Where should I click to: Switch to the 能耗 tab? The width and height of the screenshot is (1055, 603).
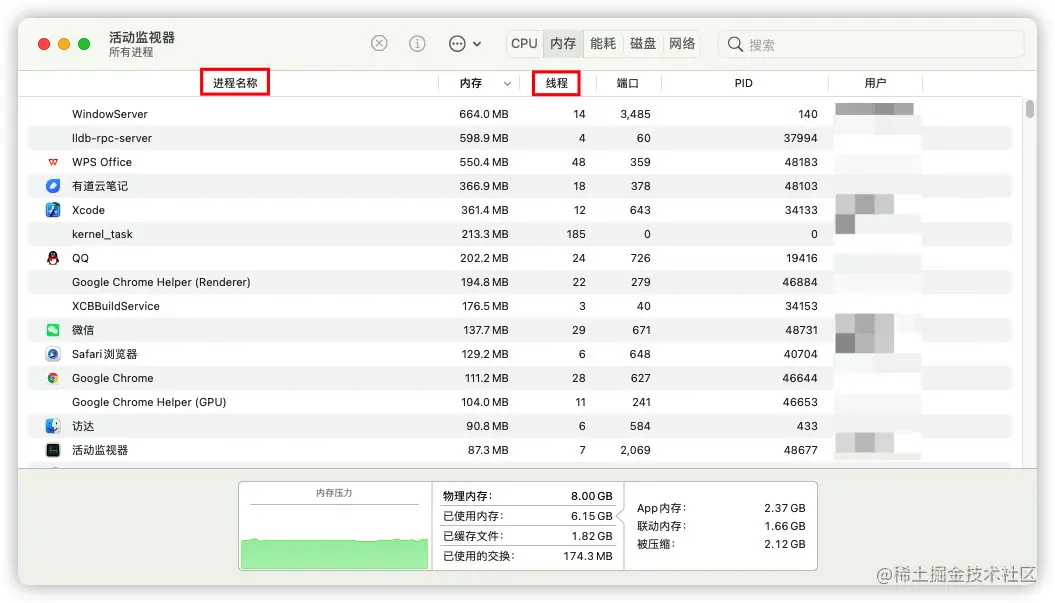point(603,44)
